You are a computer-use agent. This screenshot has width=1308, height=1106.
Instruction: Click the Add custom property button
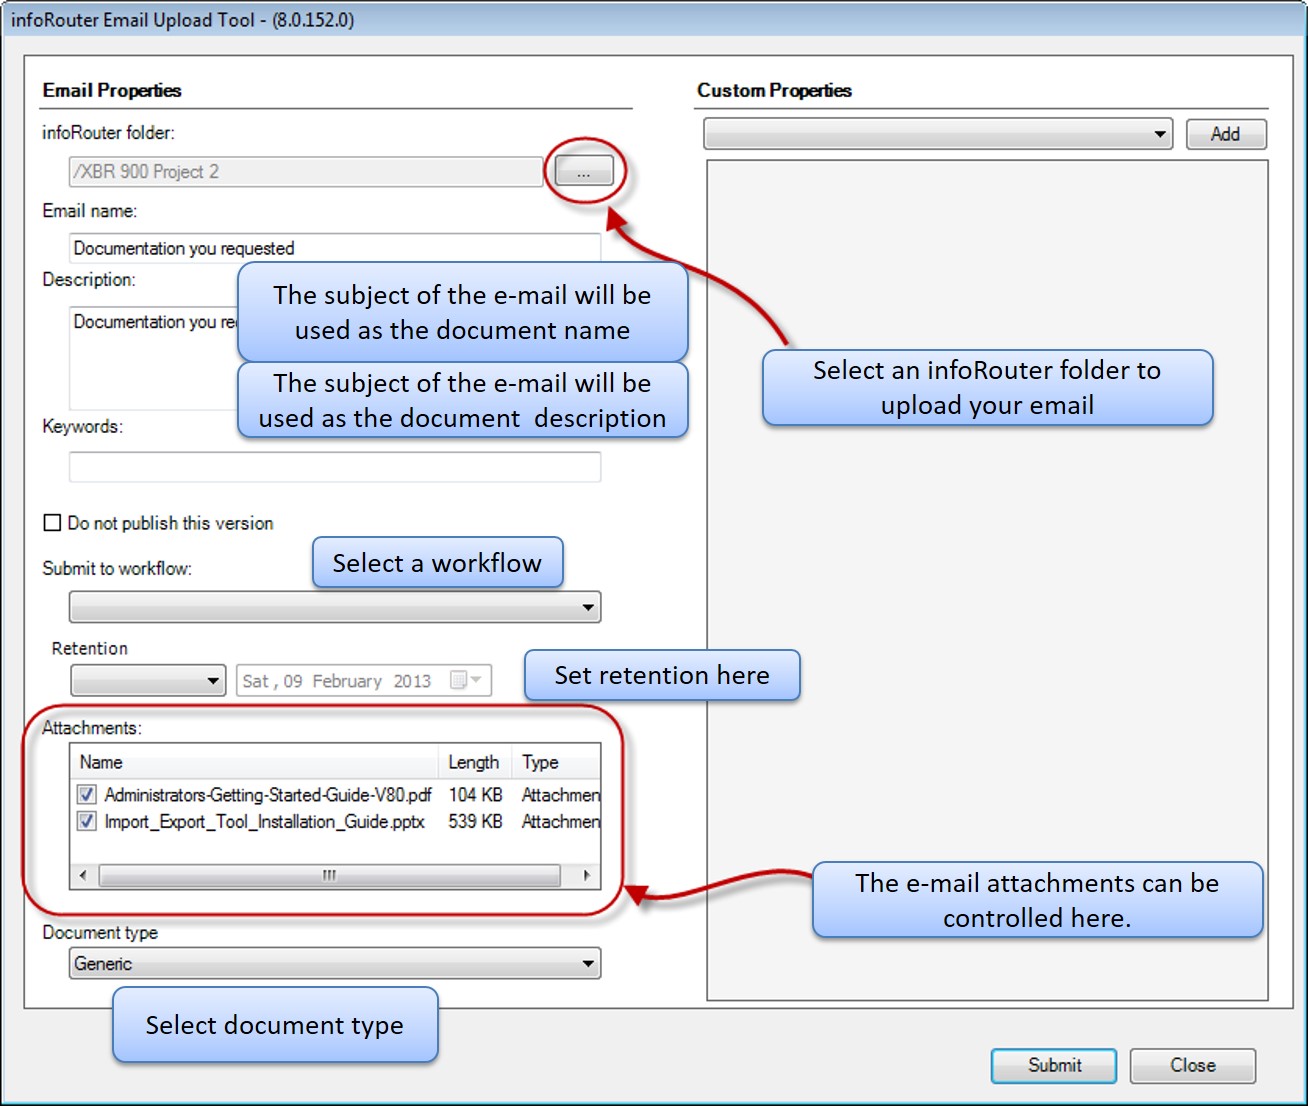(x=1226, y=134)
